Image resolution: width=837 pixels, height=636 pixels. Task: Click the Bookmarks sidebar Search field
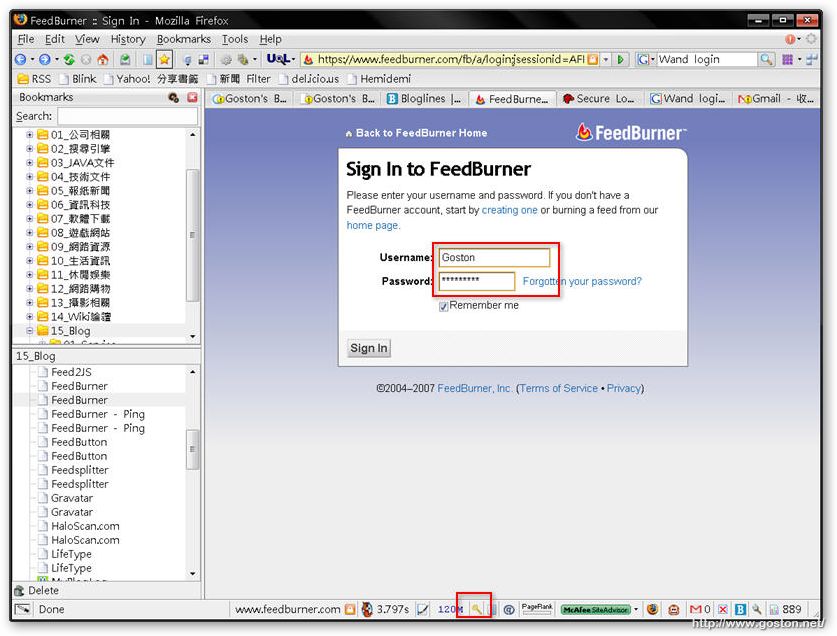(127, 116)
